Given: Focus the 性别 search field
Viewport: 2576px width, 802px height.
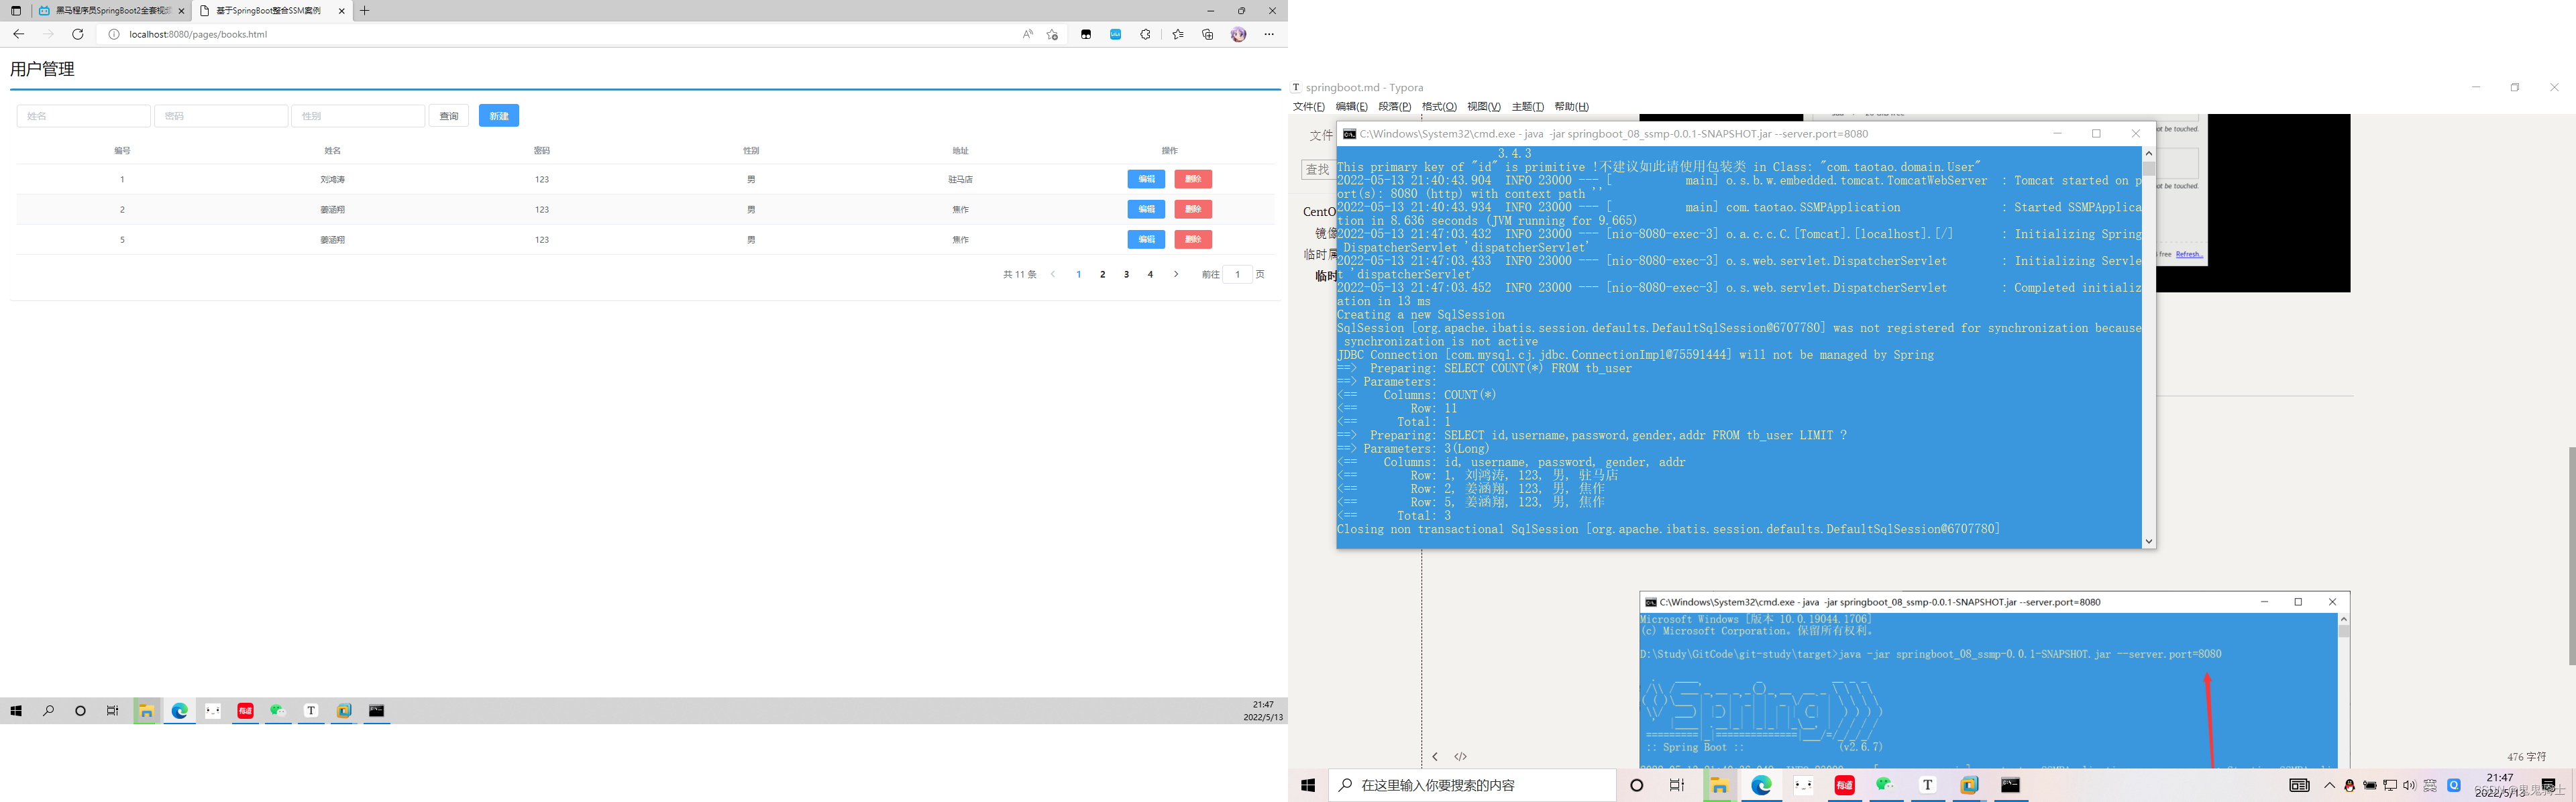Looking at the screenshot, I should coord(358,116).
